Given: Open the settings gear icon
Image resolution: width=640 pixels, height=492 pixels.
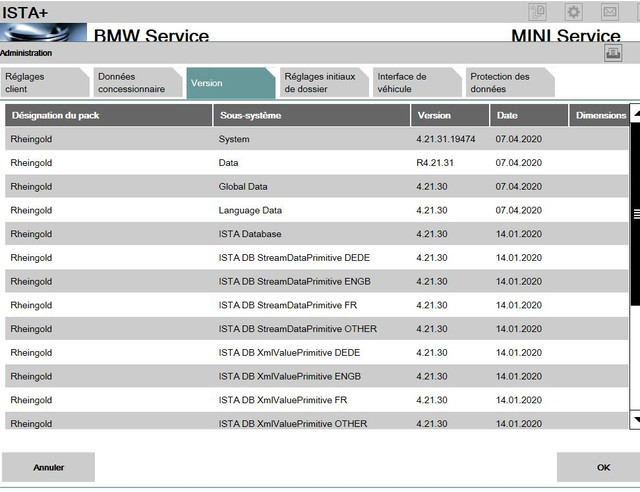Looking at the screenshot, I should click(x=573, y=12).
